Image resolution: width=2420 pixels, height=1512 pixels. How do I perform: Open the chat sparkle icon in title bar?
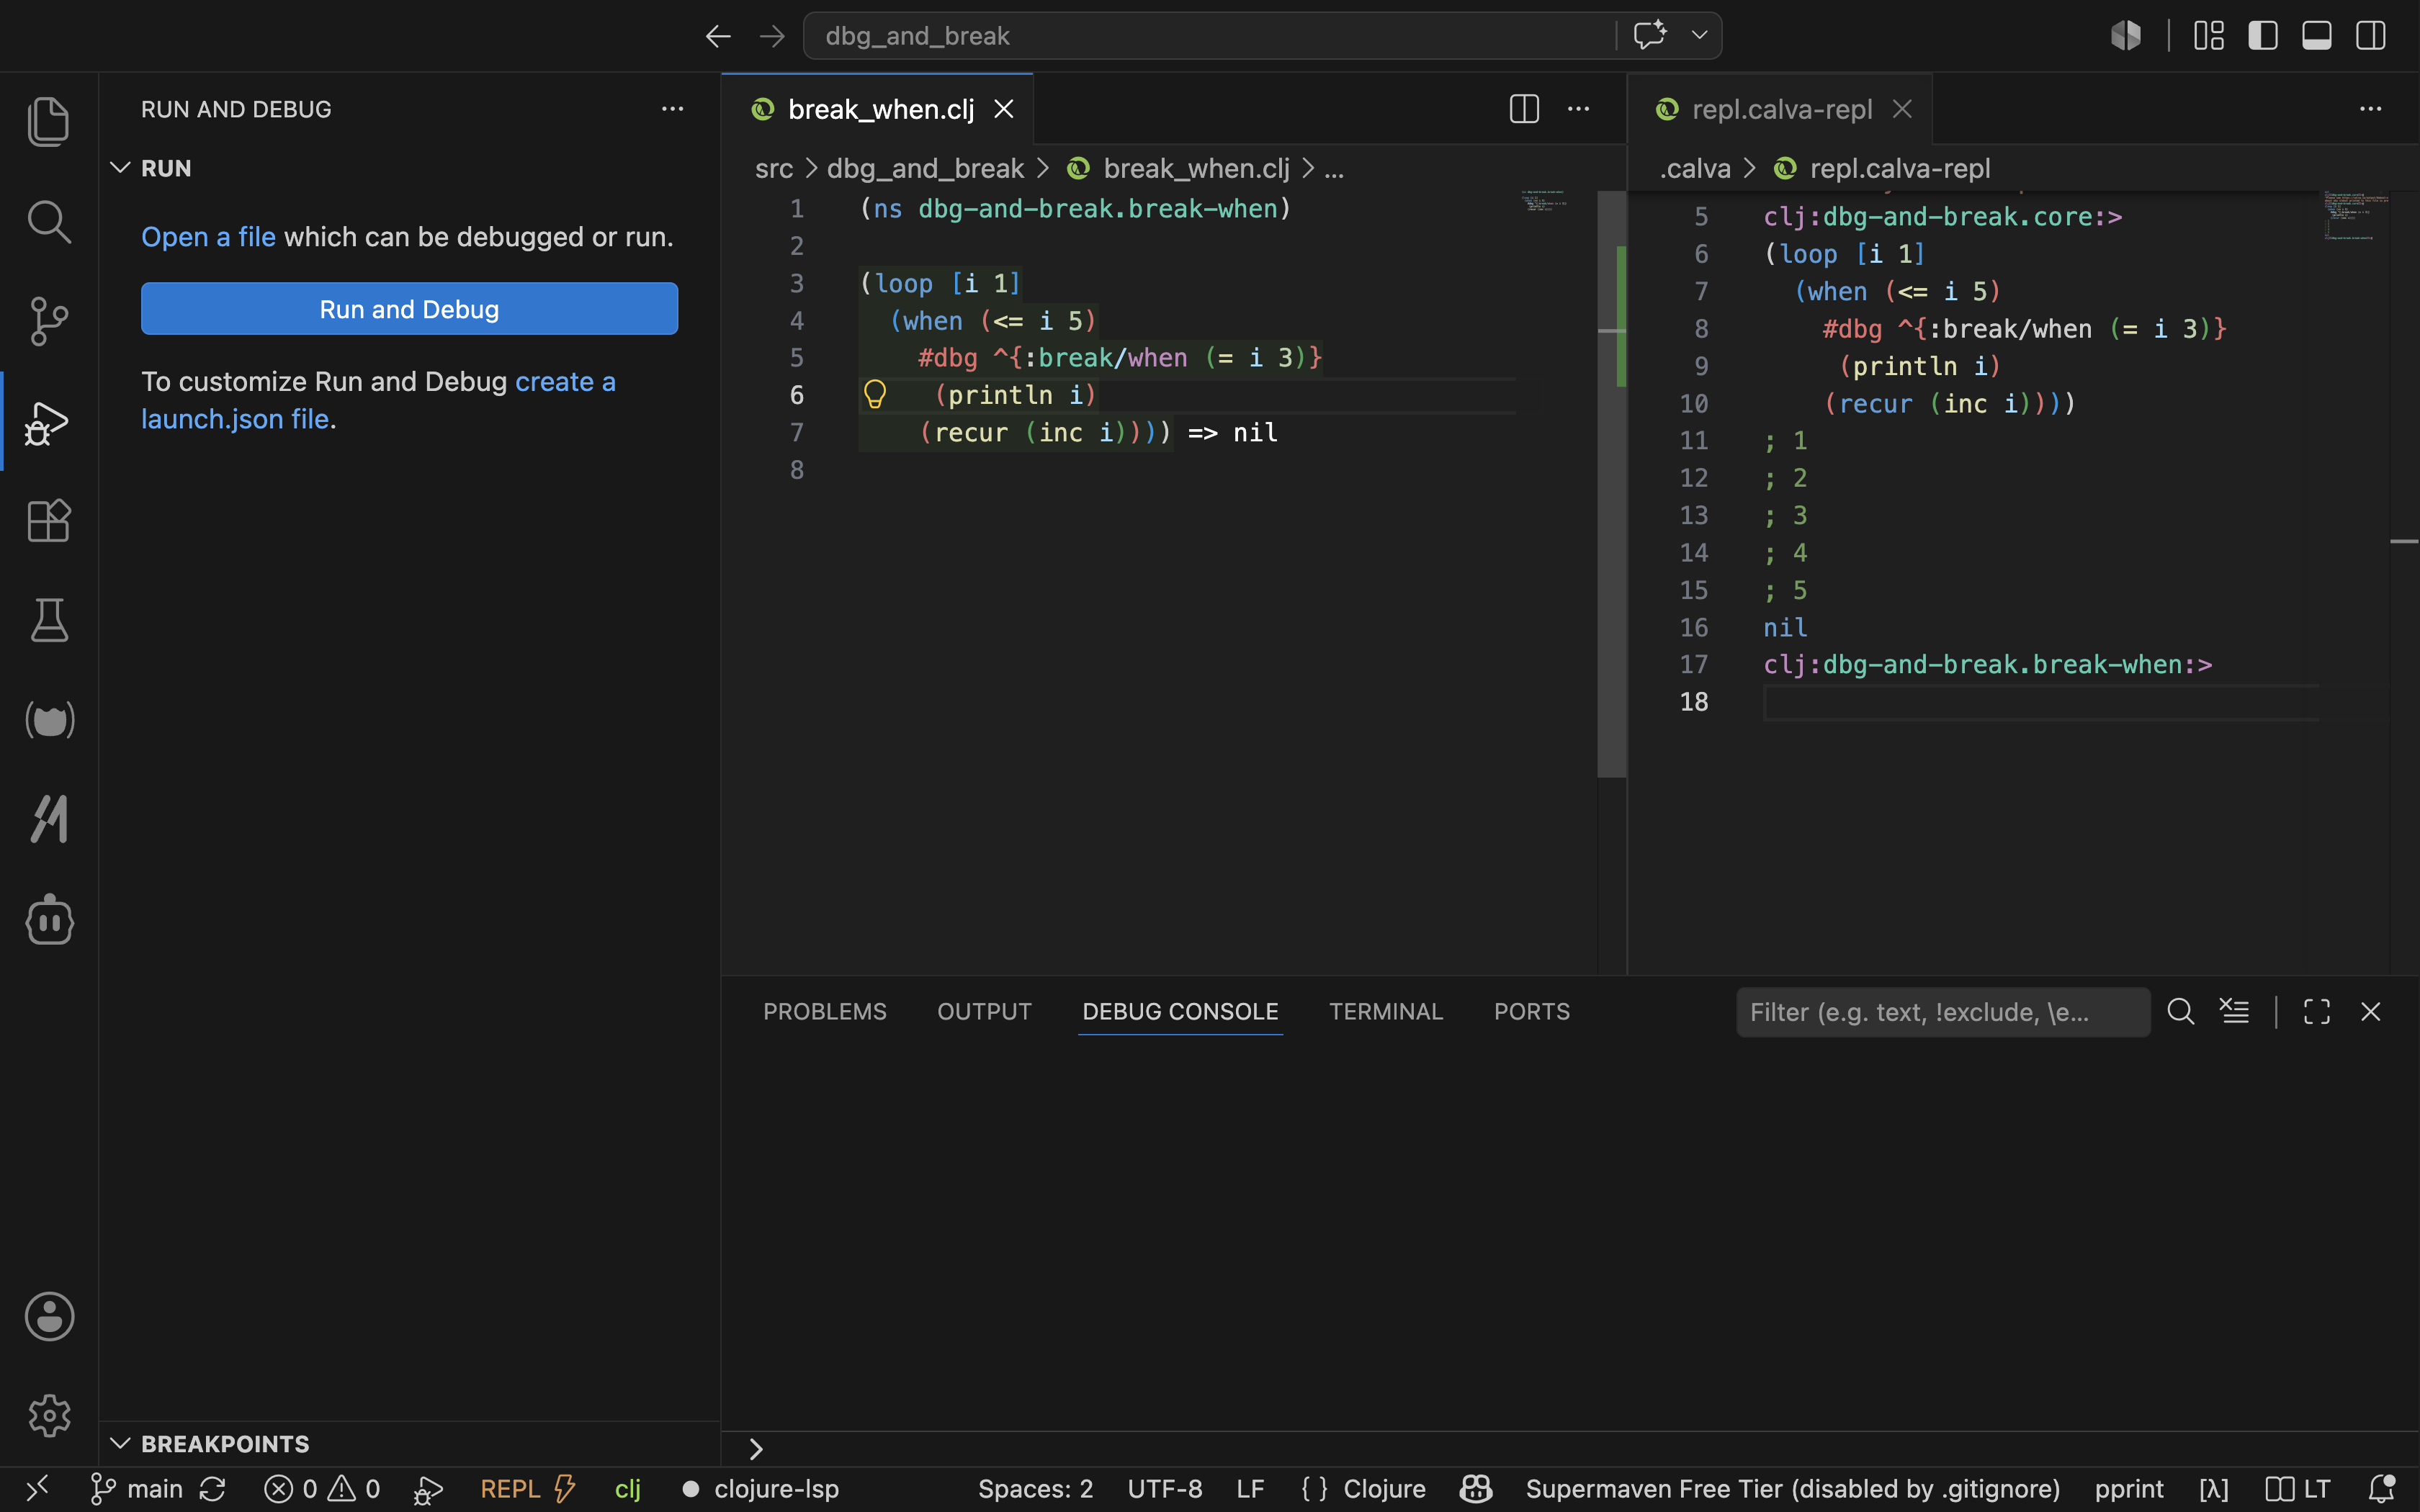click(x=1650, y=35)
